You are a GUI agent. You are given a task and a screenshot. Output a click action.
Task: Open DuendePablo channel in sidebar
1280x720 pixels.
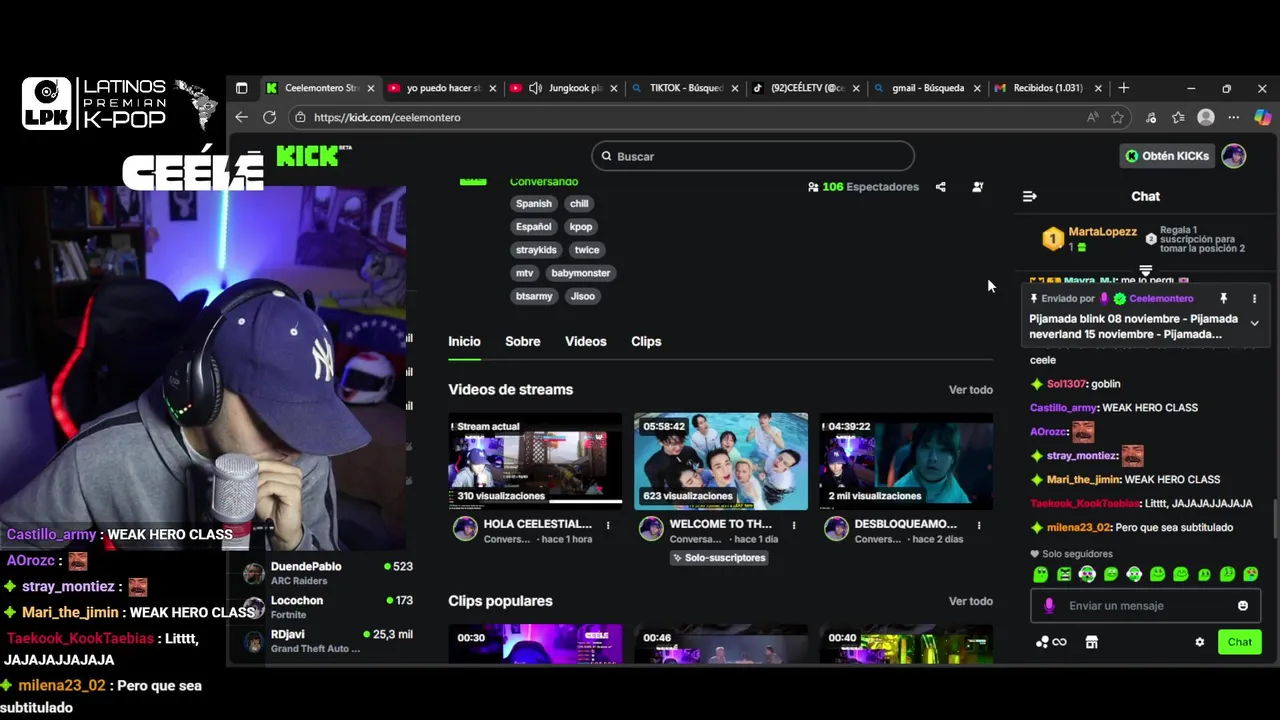click(x=328, y=573)
